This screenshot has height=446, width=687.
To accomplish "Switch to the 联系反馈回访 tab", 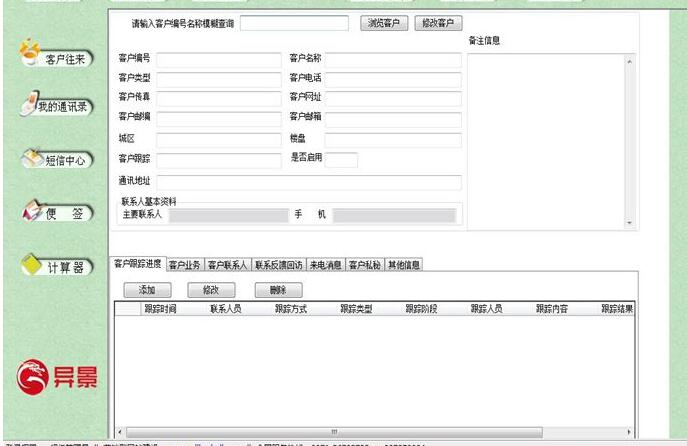I will (279, 265).
